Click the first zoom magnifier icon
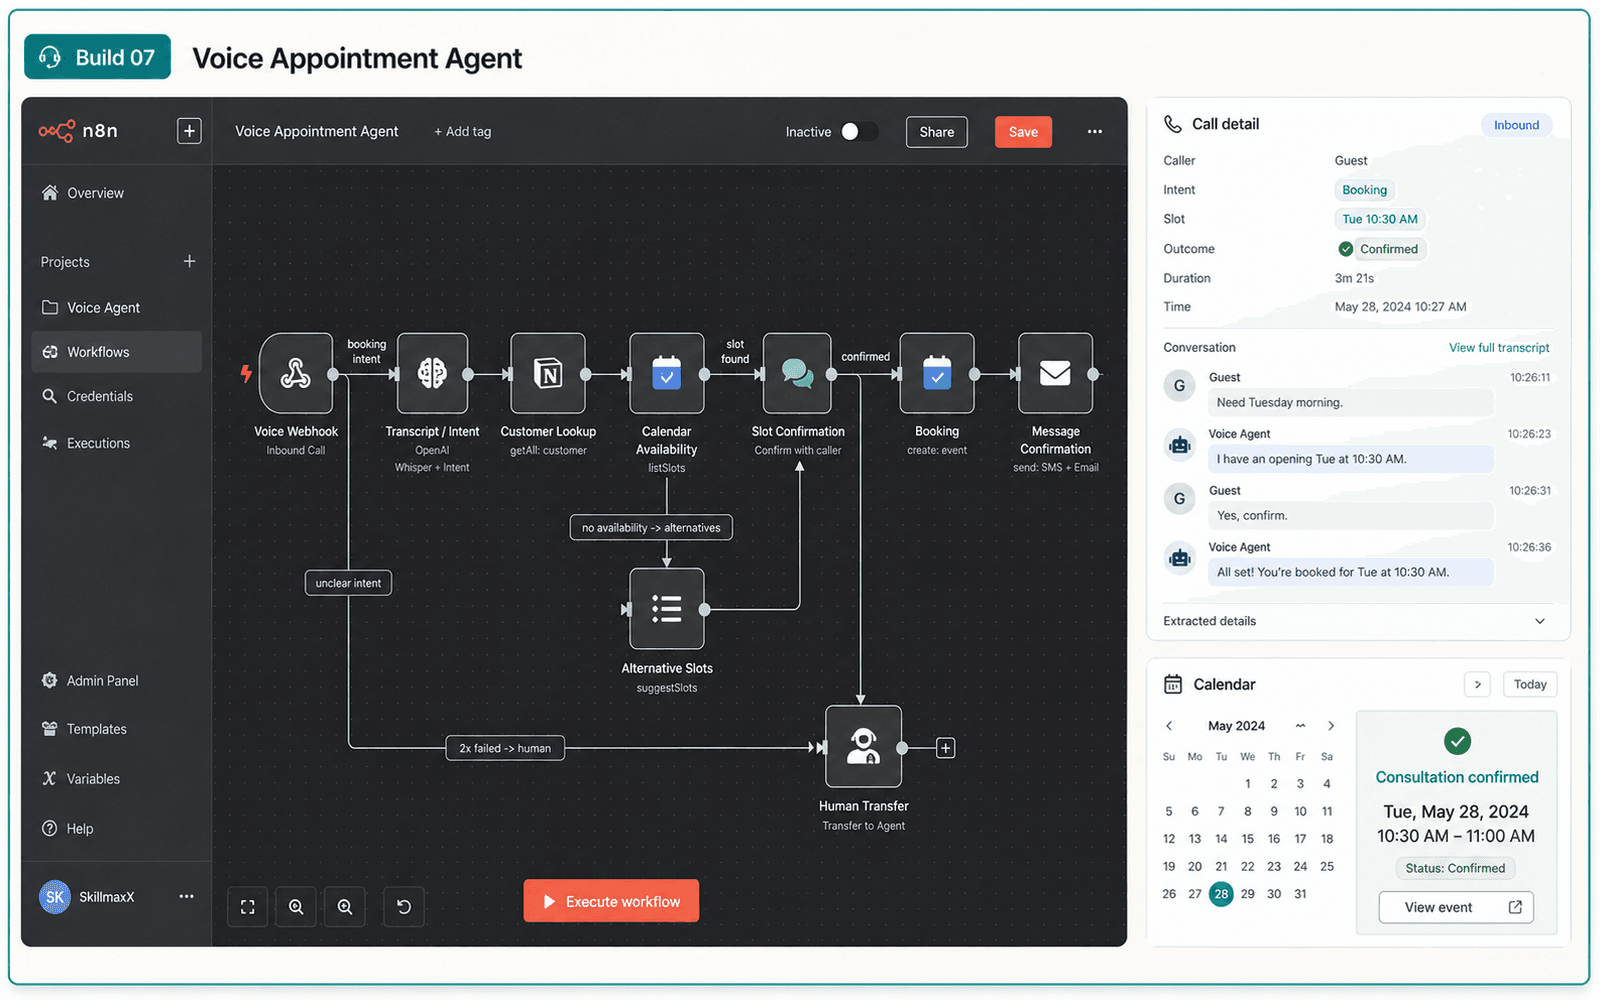 (296, 907)
